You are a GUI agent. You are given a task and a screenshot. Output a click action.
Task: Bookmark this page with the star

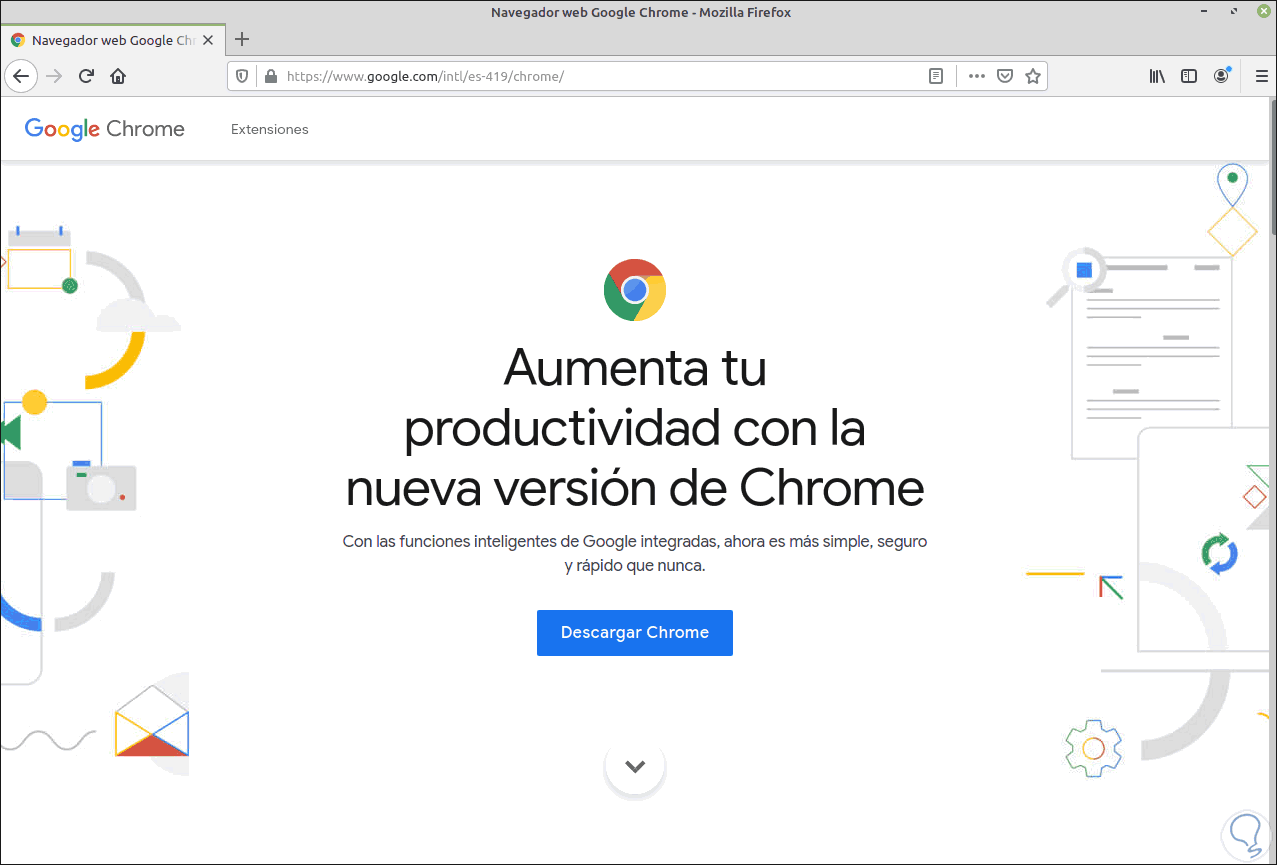pyautogui.click(x=1033, y=76)
